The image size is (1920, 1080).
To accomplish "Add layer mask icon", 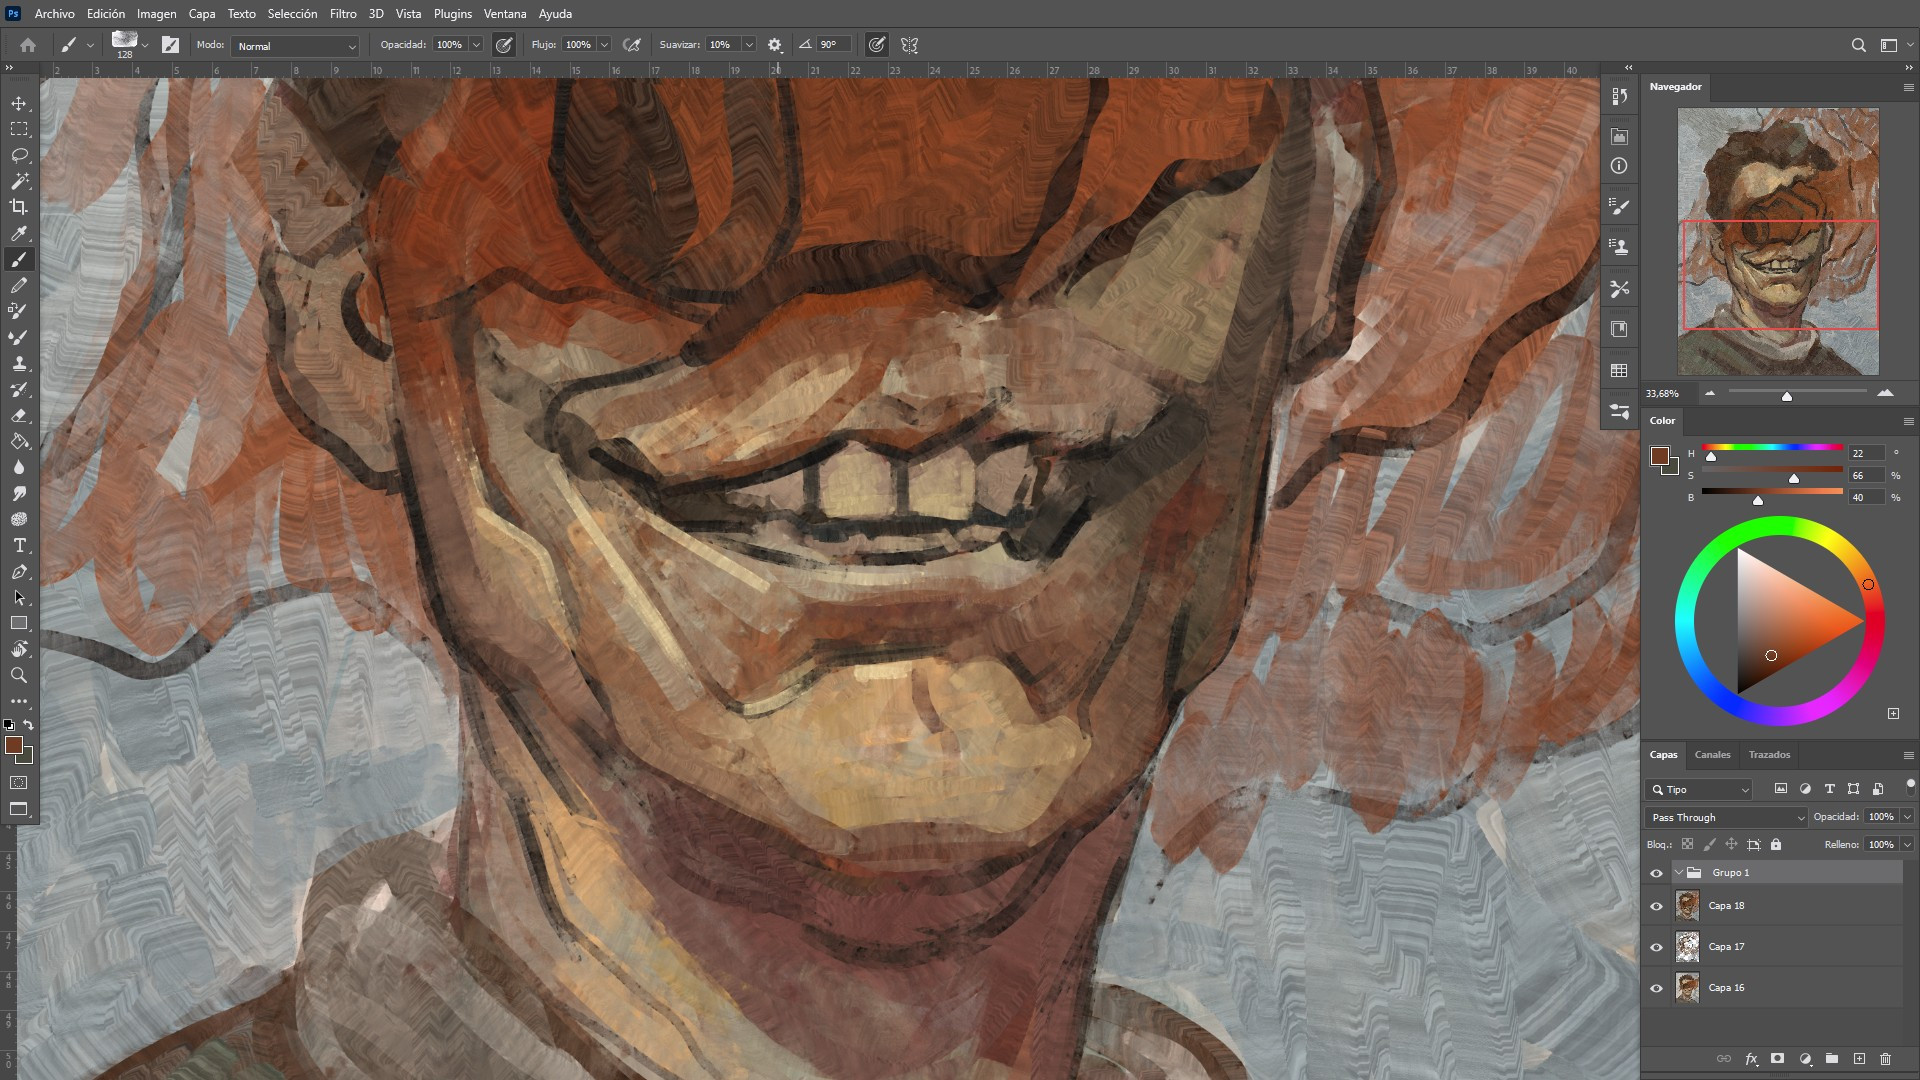I will point(1777,1058).
